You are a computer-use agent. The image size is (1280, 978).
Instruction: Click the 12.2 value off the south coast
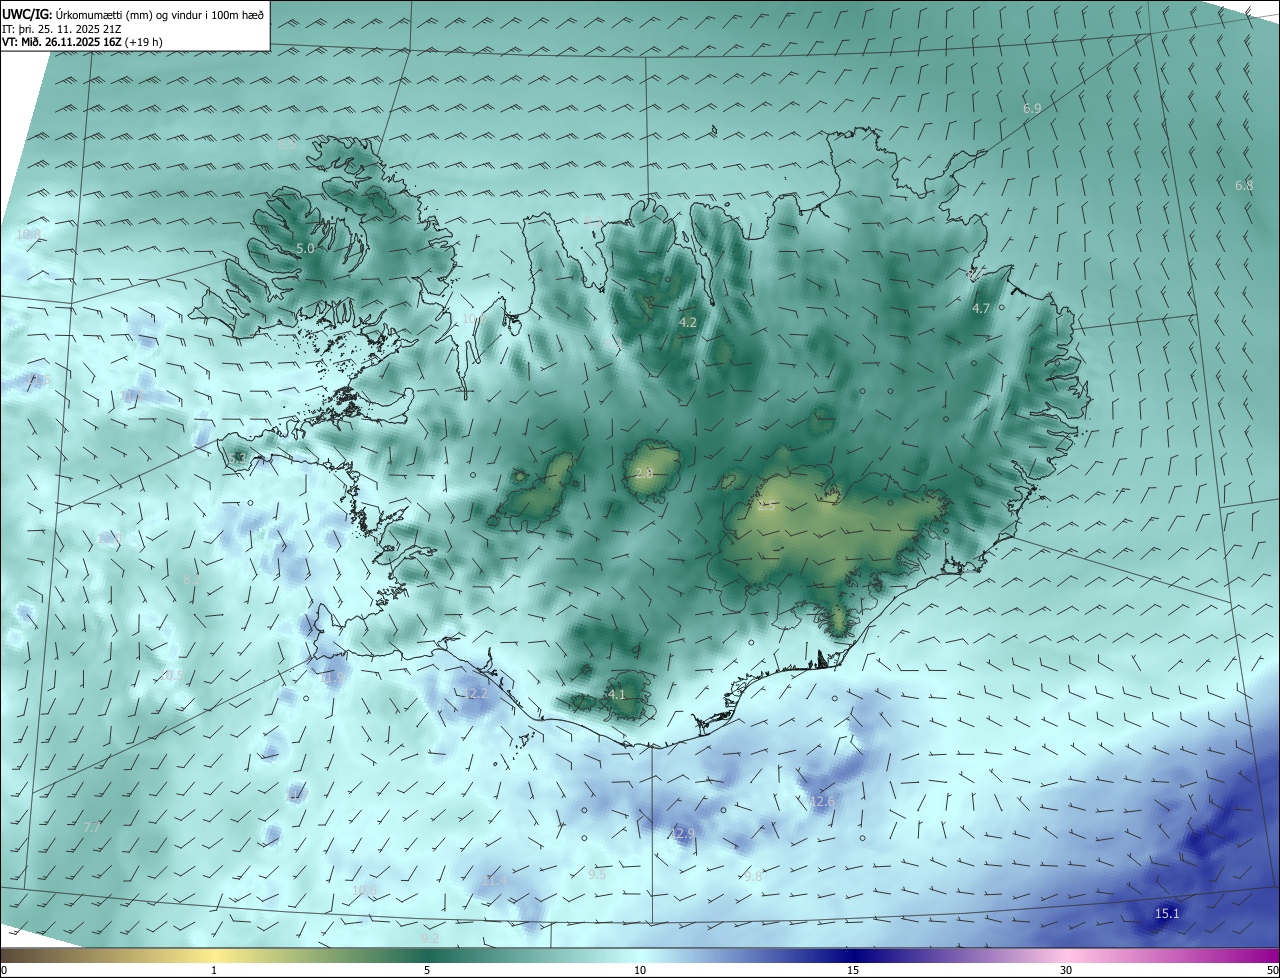[x=476, y=694]
